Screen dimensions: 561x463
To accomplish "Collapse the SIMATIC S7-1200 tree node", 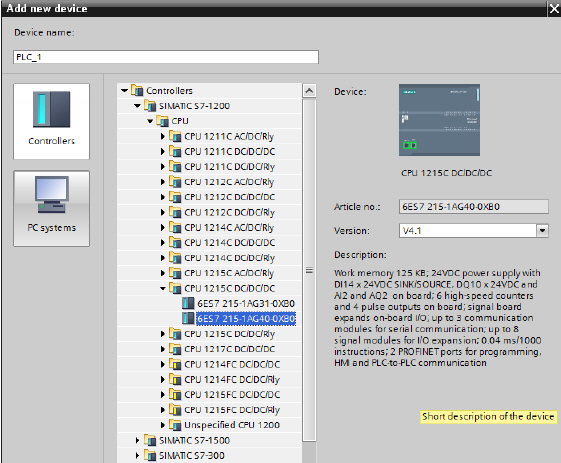I will [137, 106].
